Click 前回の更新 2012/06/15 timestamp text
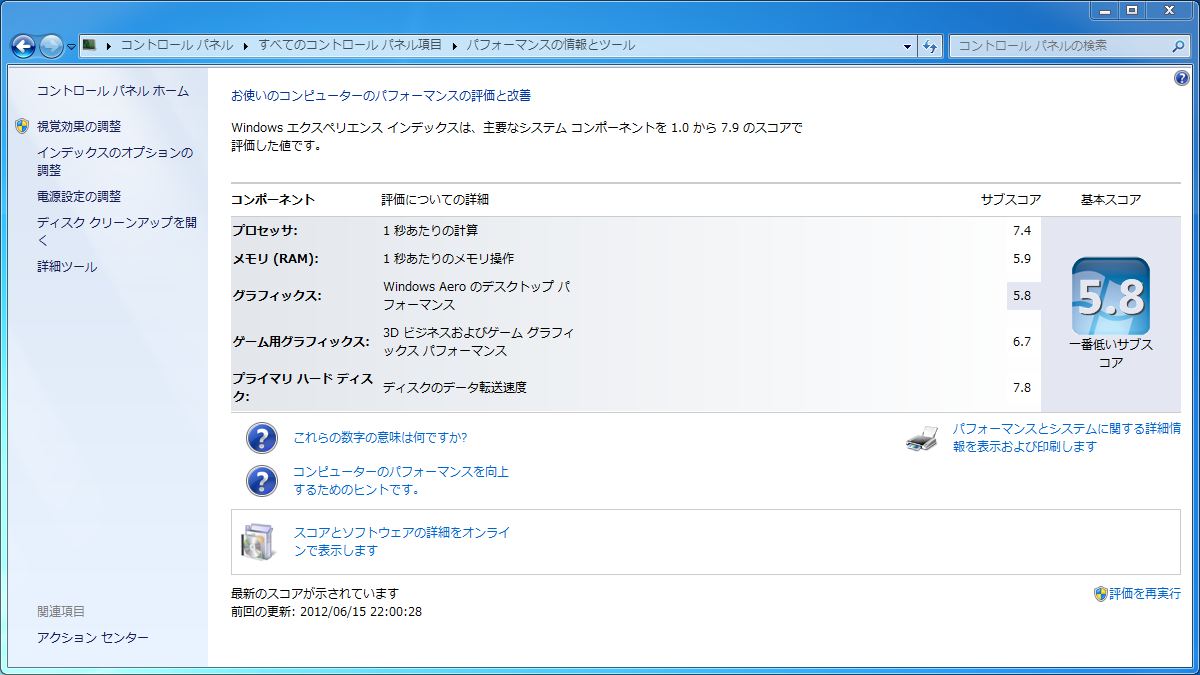Screen dimensions: 1200x675 click(x=327, y=612)
